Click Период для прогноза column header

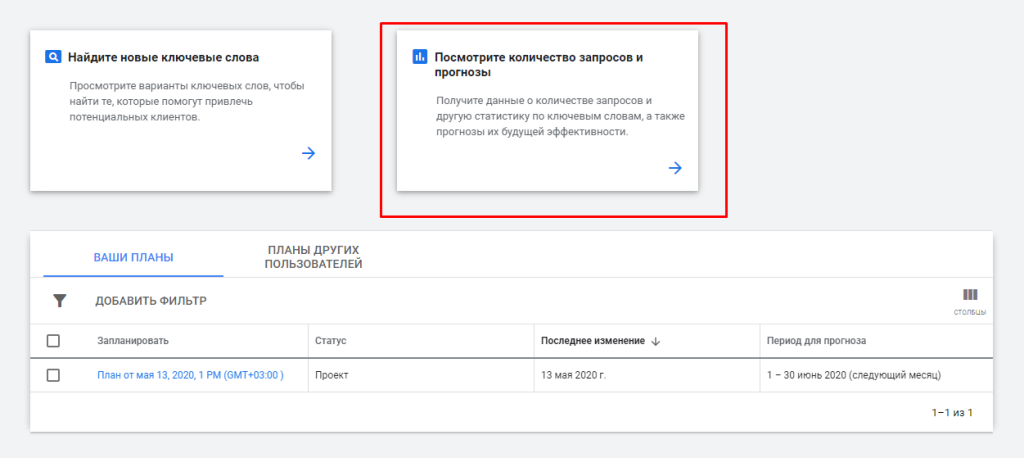816,342
